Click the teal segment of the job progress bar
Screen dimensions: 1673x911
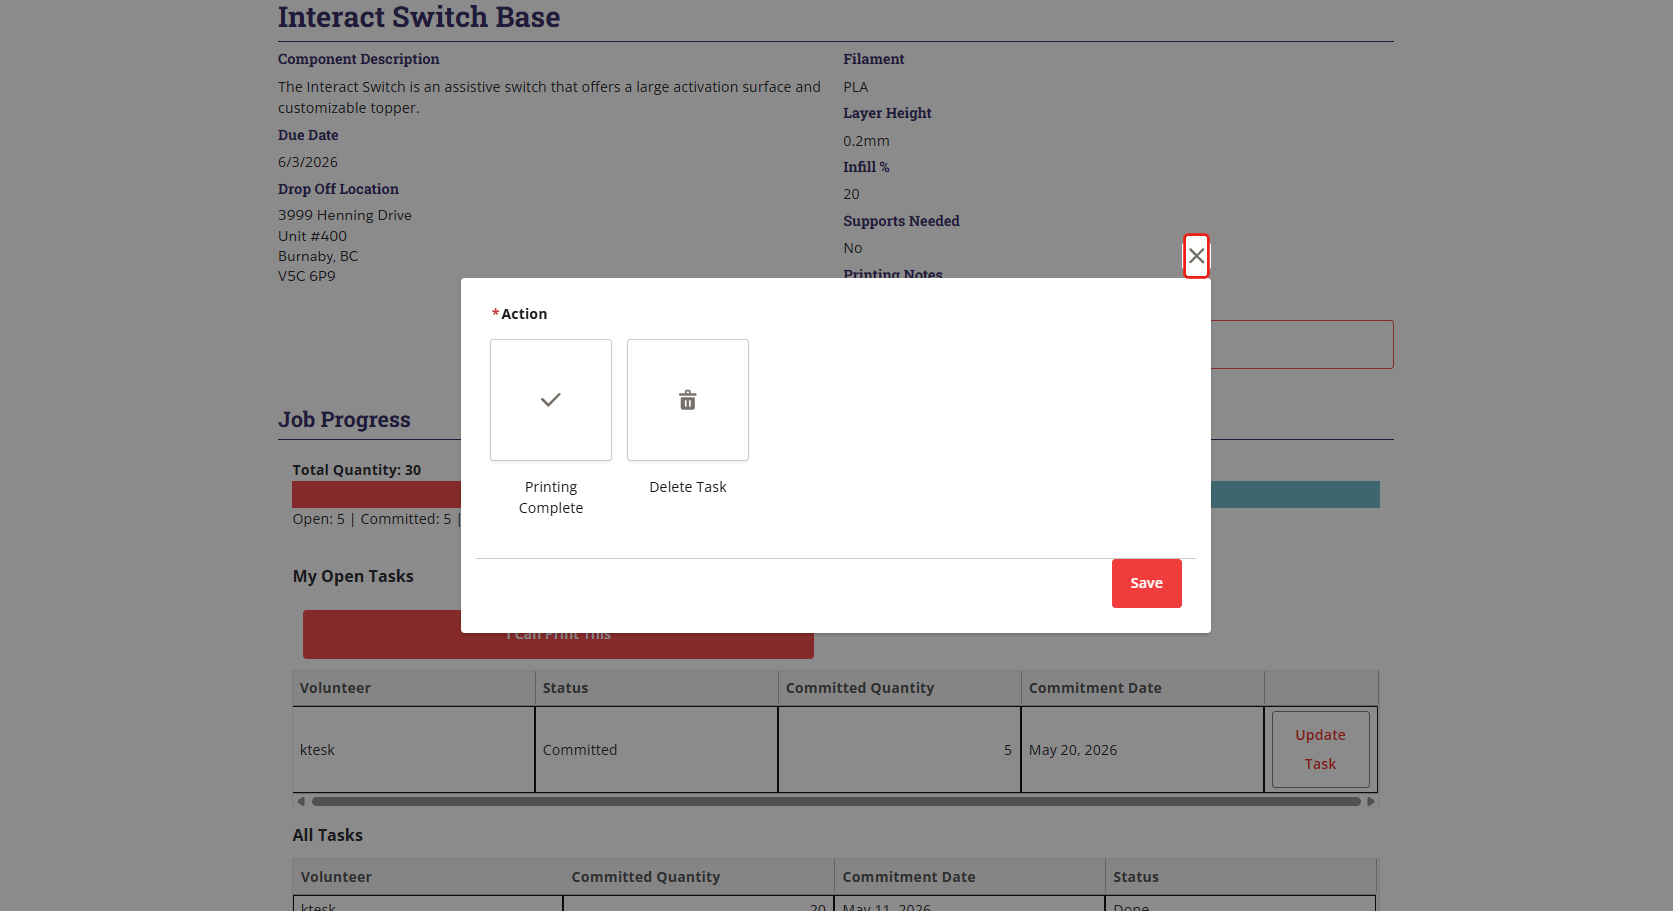(x=1295, y=494)
